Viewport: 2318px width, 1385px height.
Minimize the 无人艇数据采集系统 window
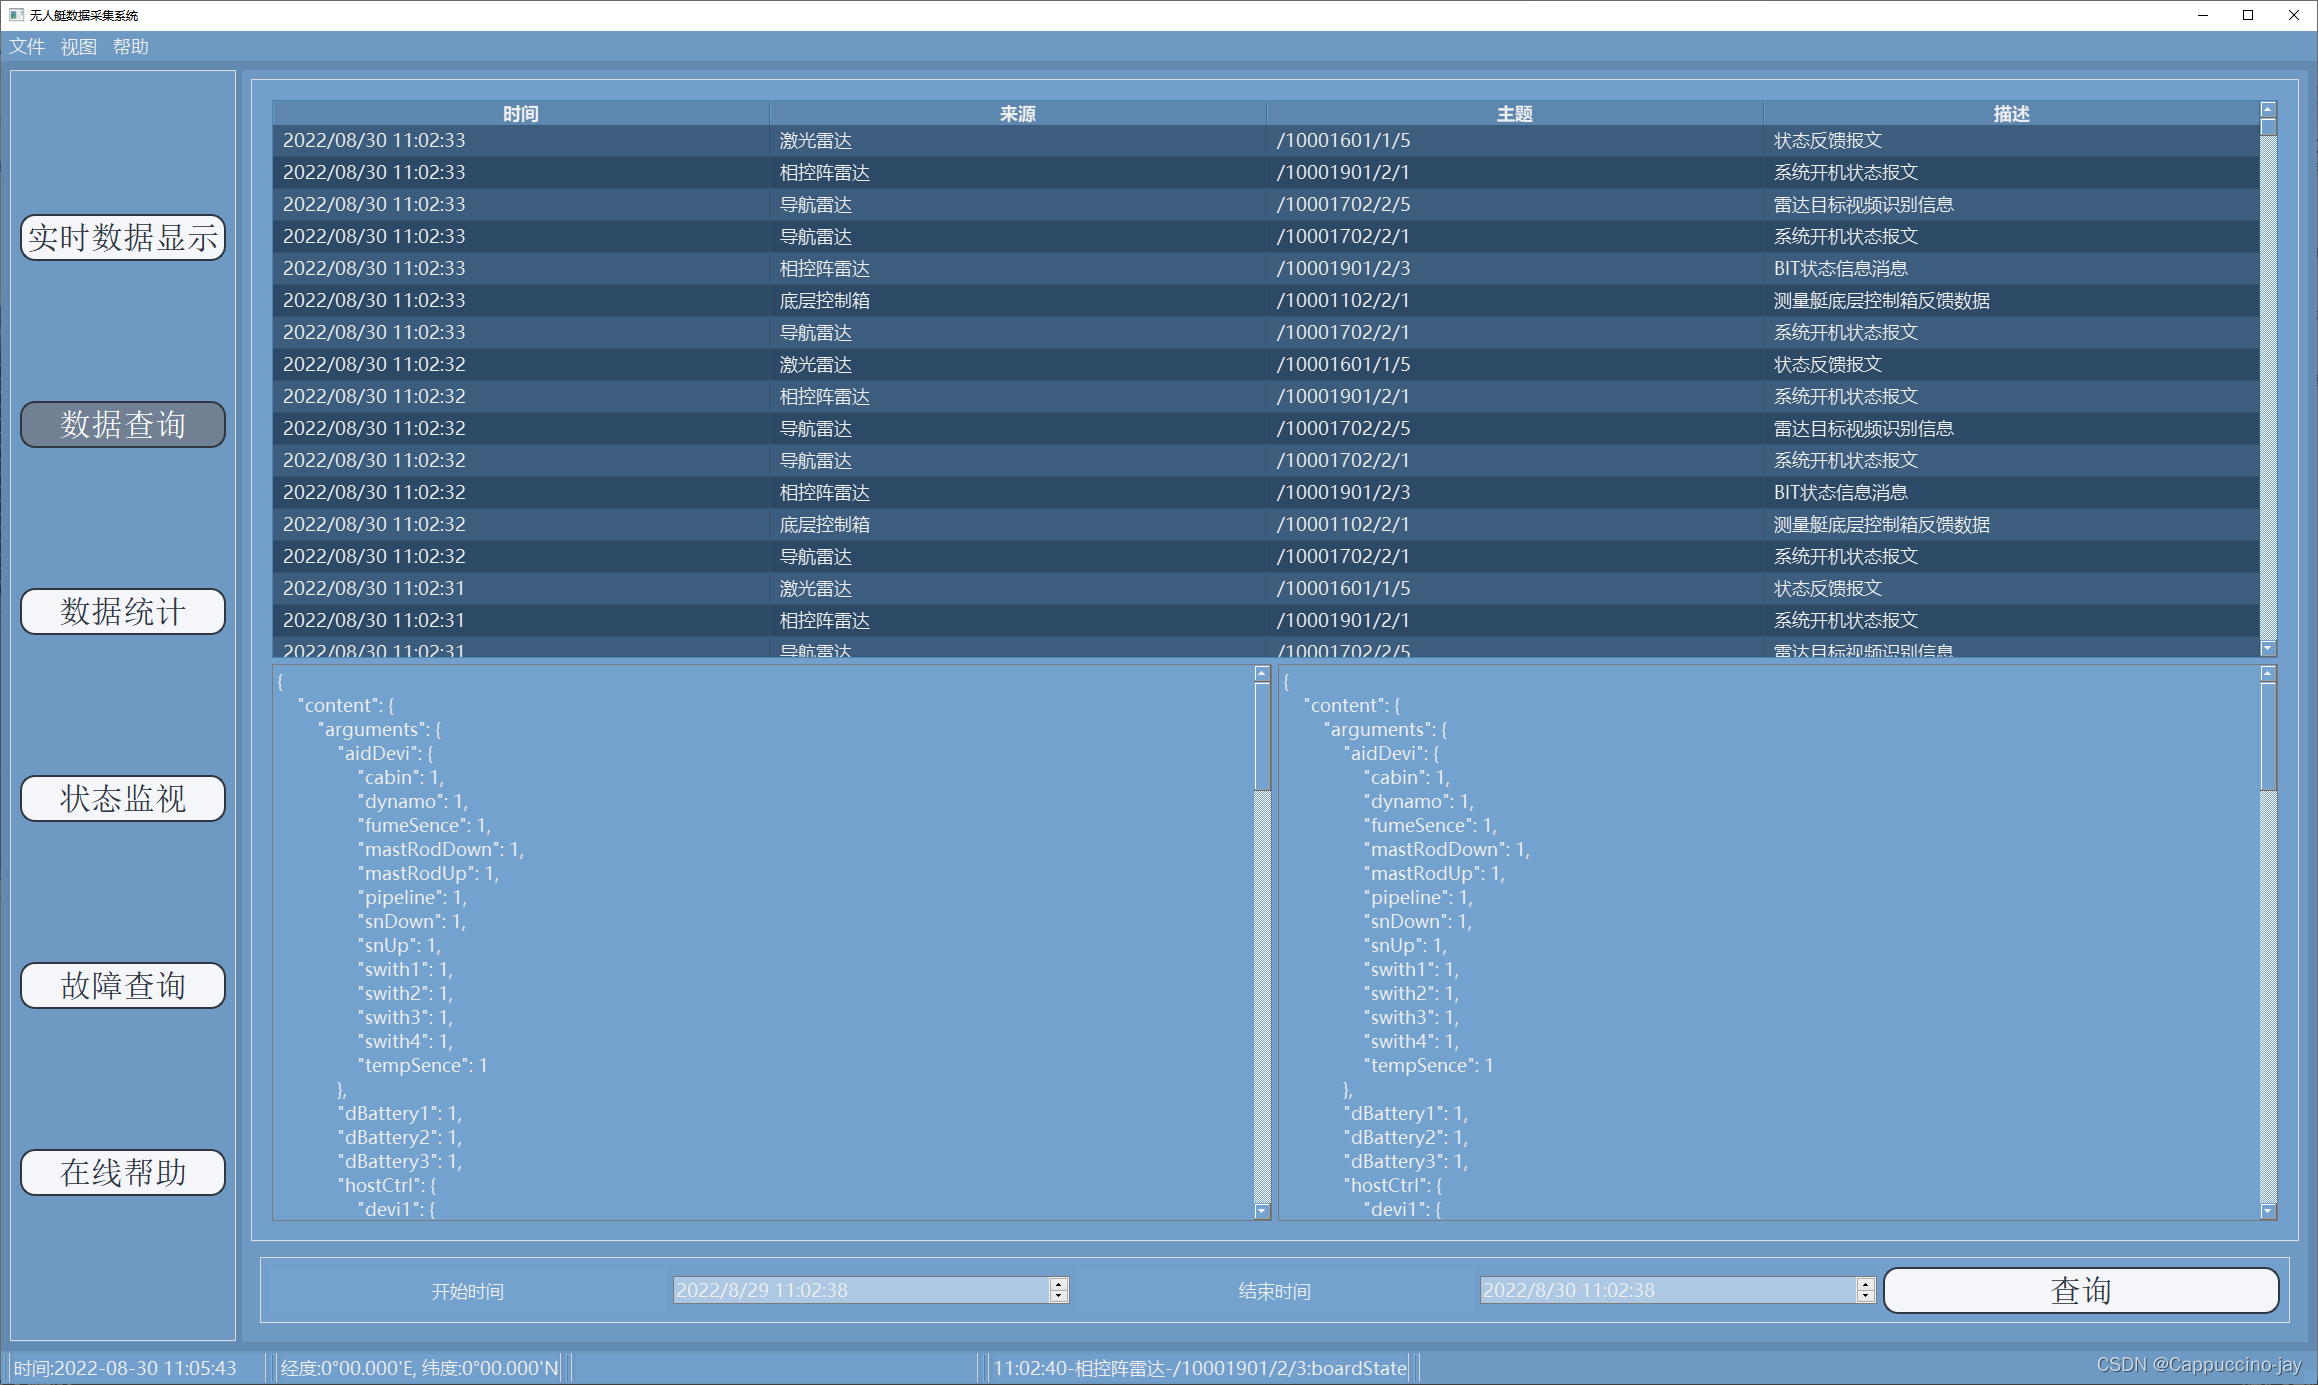[2203, 15]
